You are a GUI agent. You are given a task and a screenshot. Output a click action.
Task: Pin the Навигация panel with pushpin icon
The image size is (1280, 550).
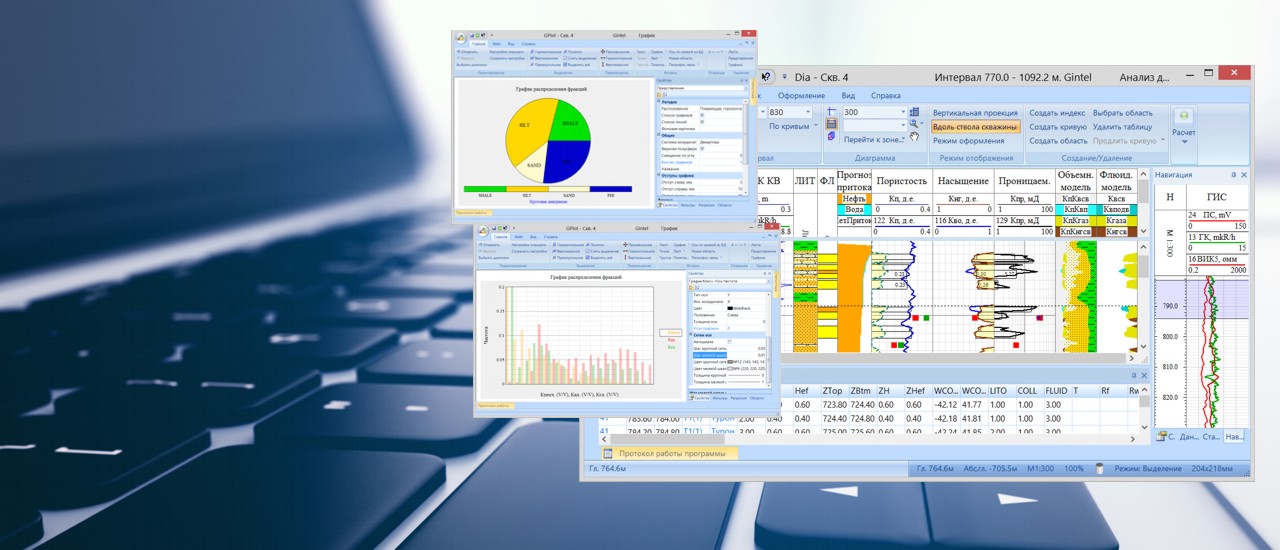click(1233, 175)
